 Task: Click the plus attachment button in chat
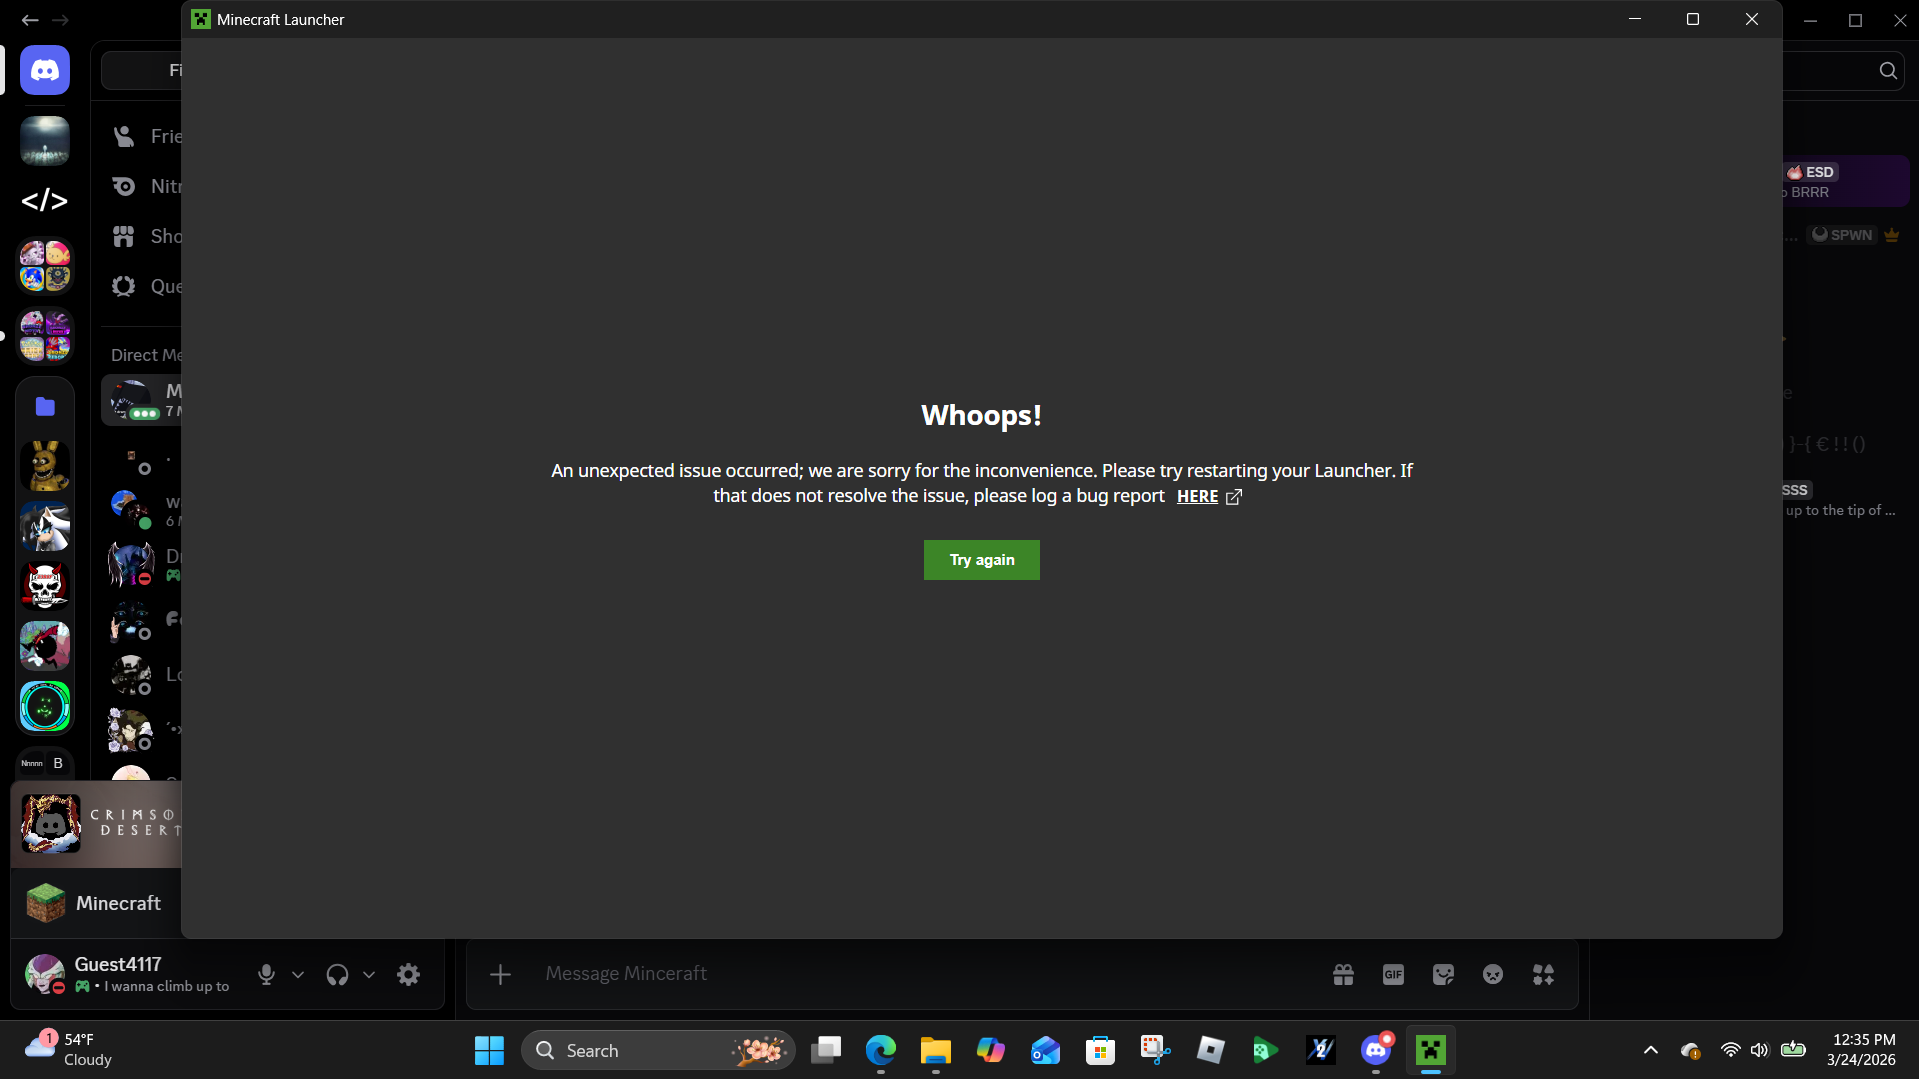(x=500, y=974)
